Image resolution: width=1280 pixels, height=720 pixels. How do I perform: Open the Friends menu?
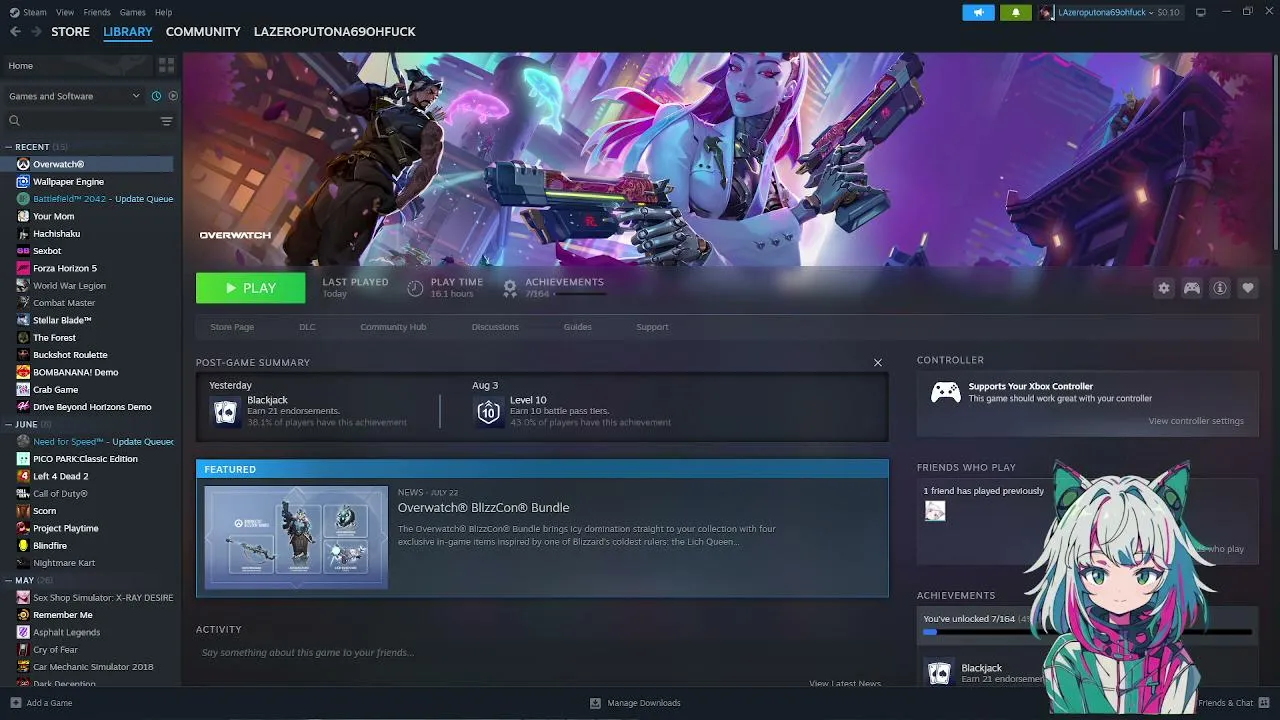point(97,12)
